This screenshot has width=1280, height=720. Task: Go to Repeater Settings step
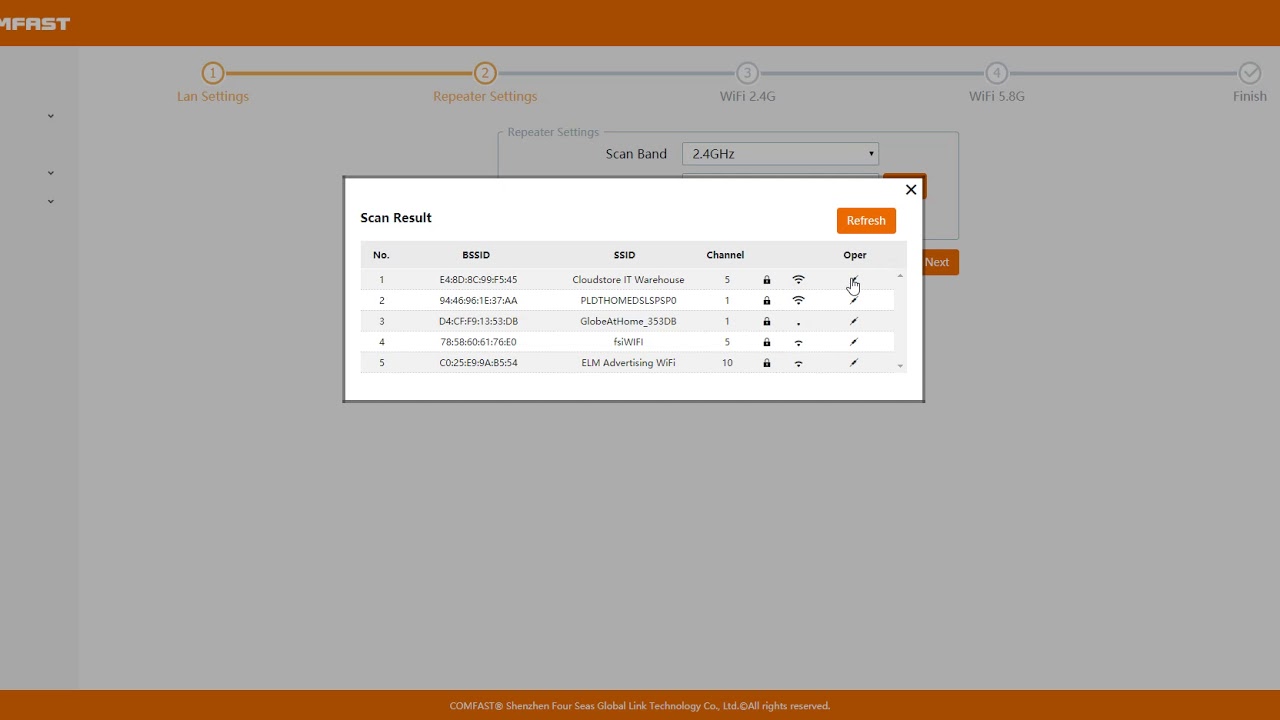point(485,96)
